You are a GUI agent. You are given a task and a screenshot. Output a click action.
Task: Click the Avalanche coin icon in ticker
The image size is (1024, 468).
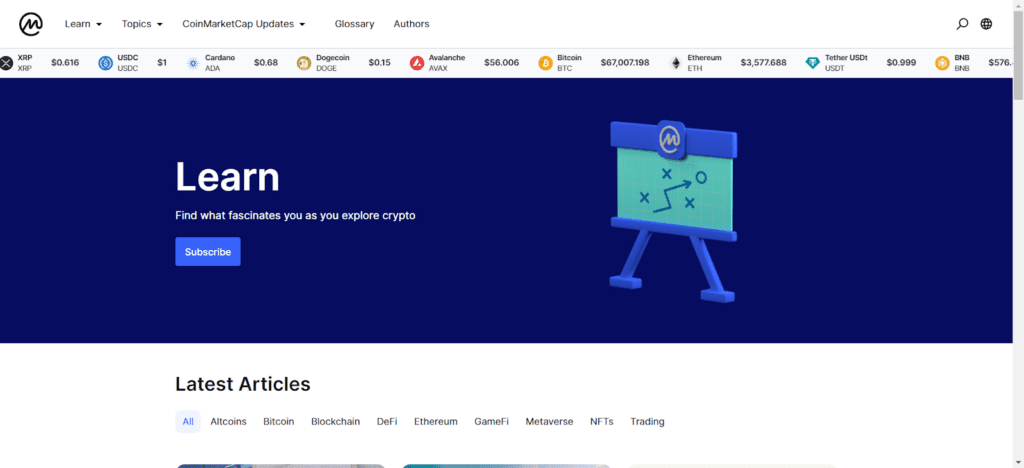point(417,63)
